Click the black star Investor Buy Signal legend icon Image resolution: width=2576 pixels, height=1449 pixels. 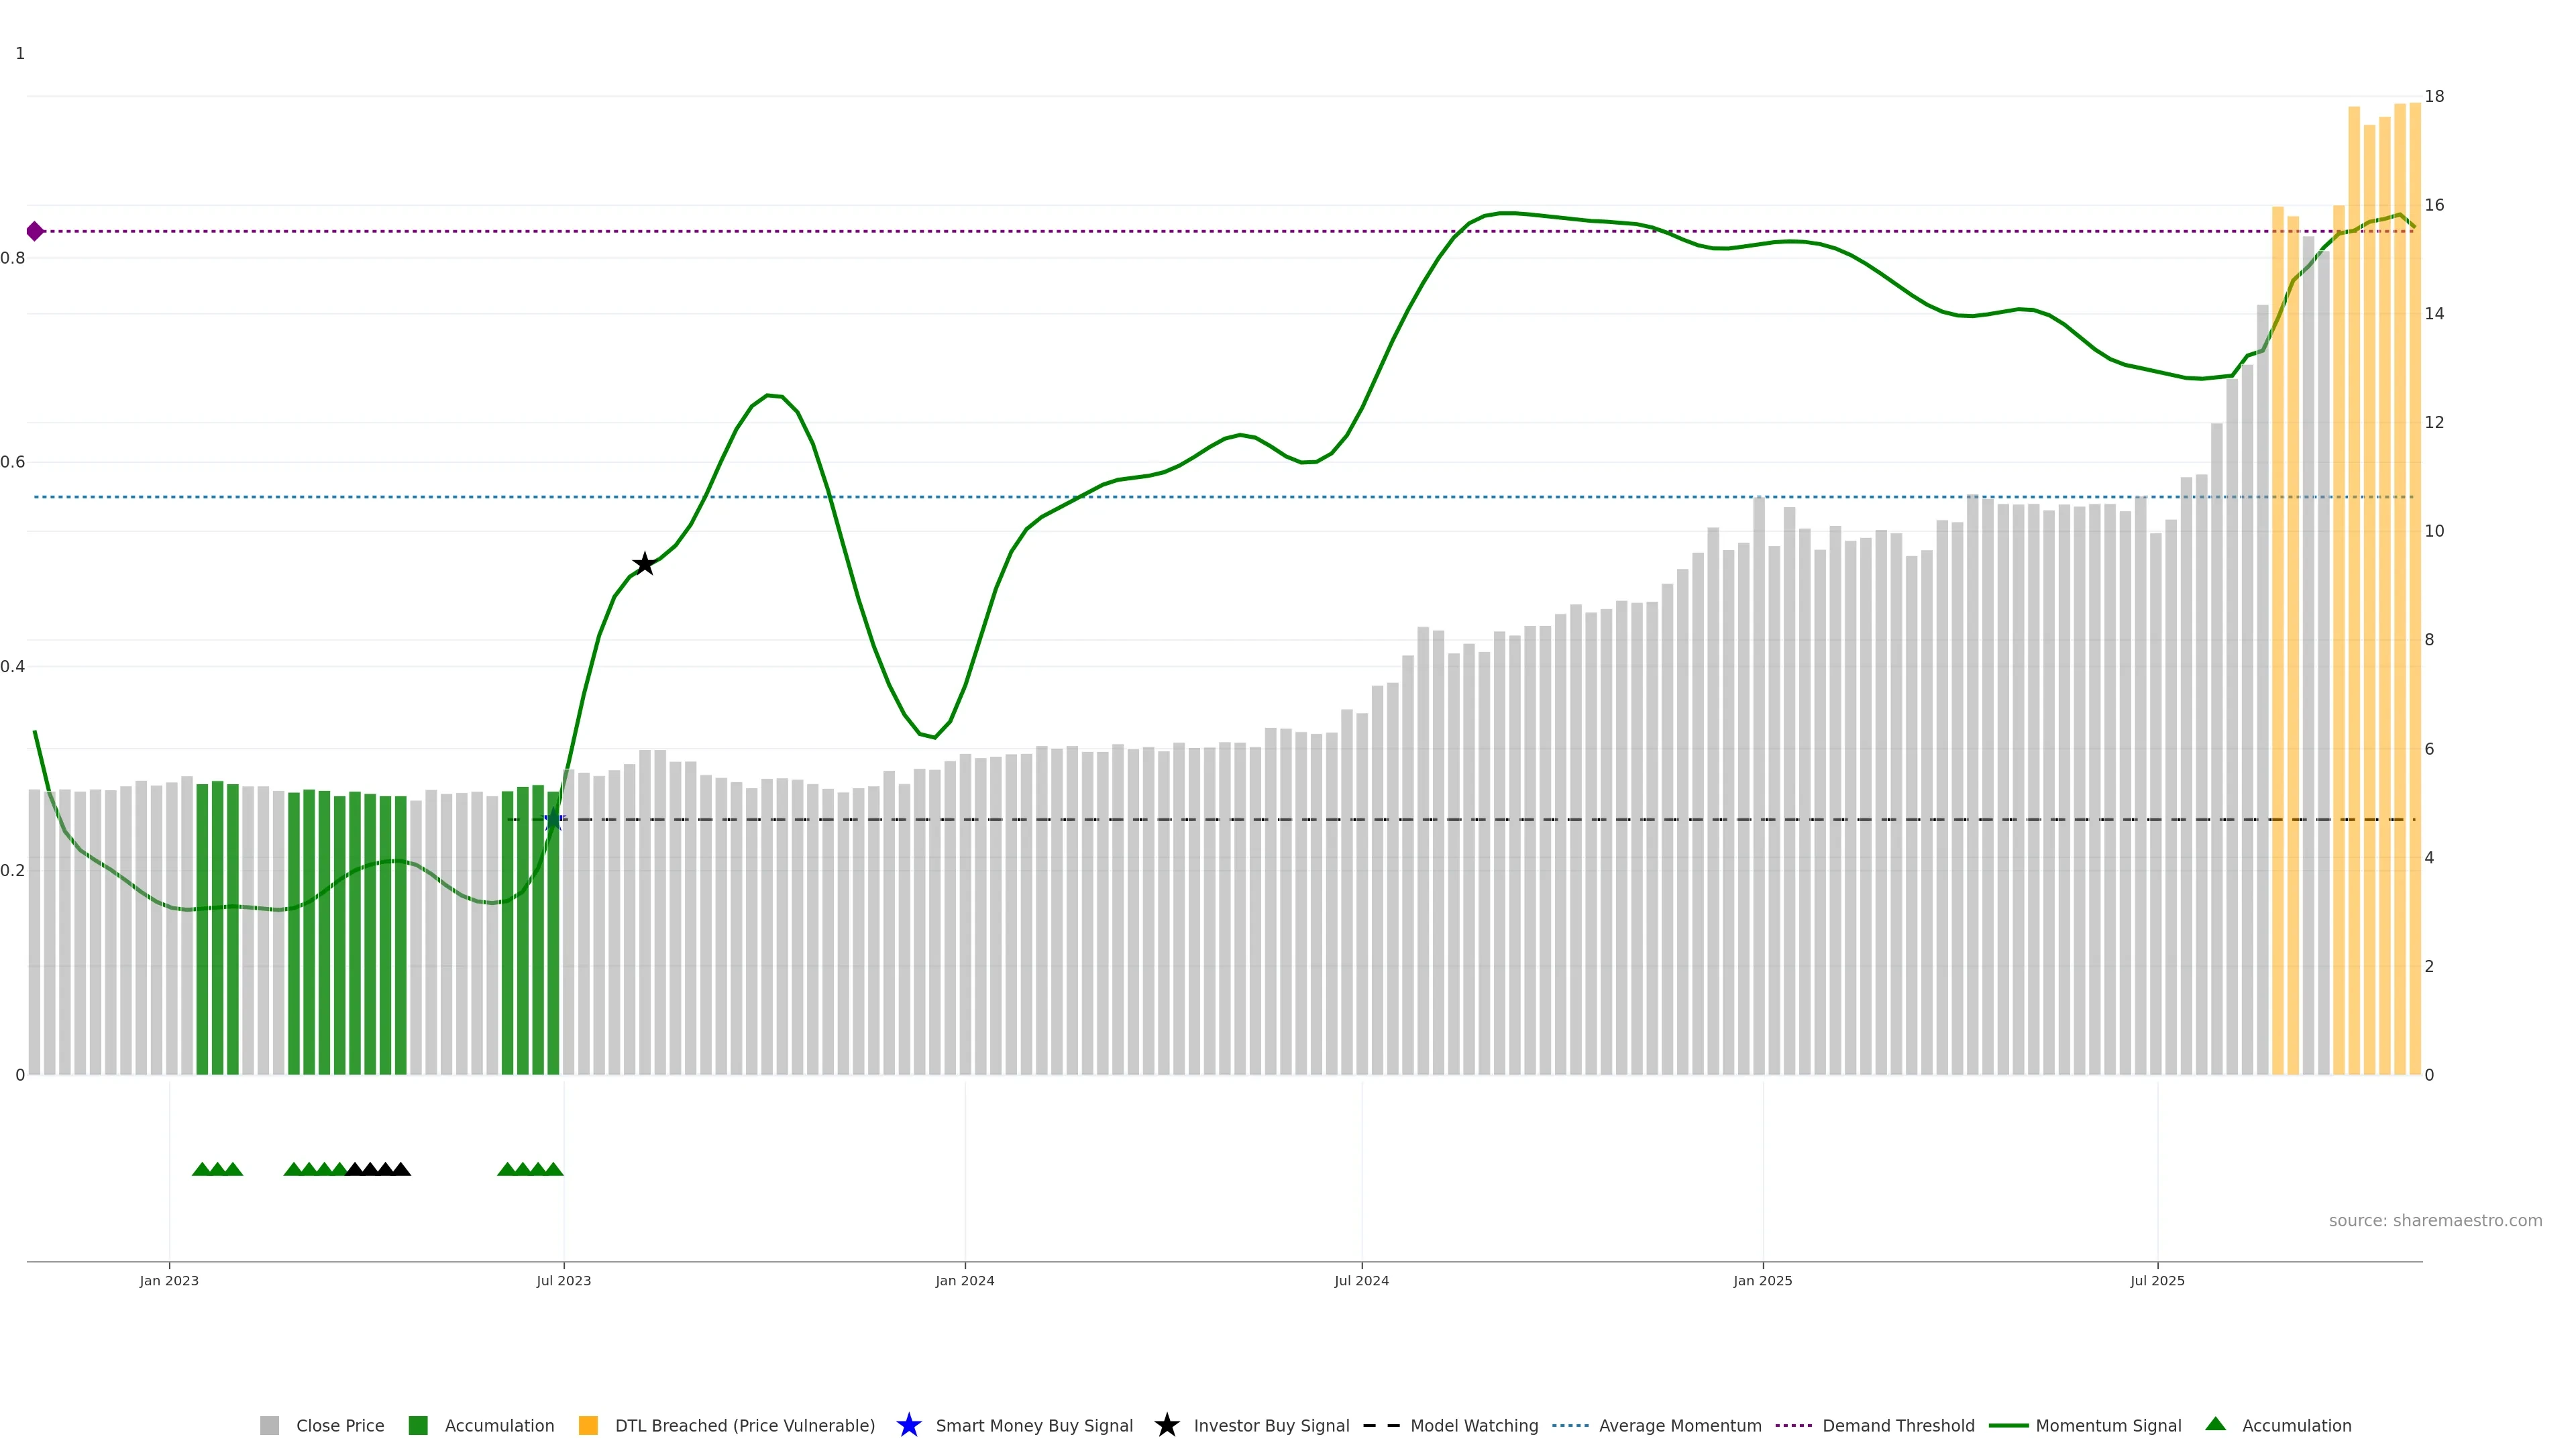[x=1166, y=1425]
